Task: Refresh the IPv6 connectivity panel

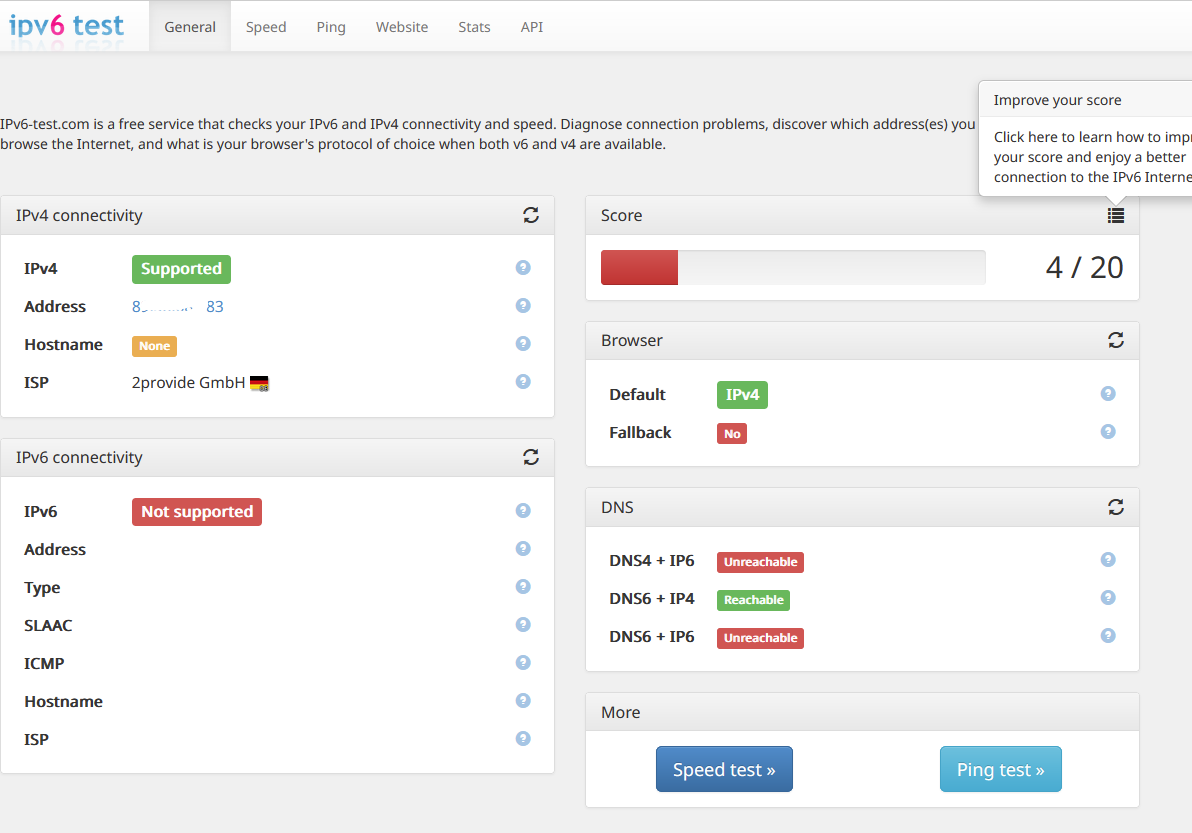Action: click(x=531, y=457)
